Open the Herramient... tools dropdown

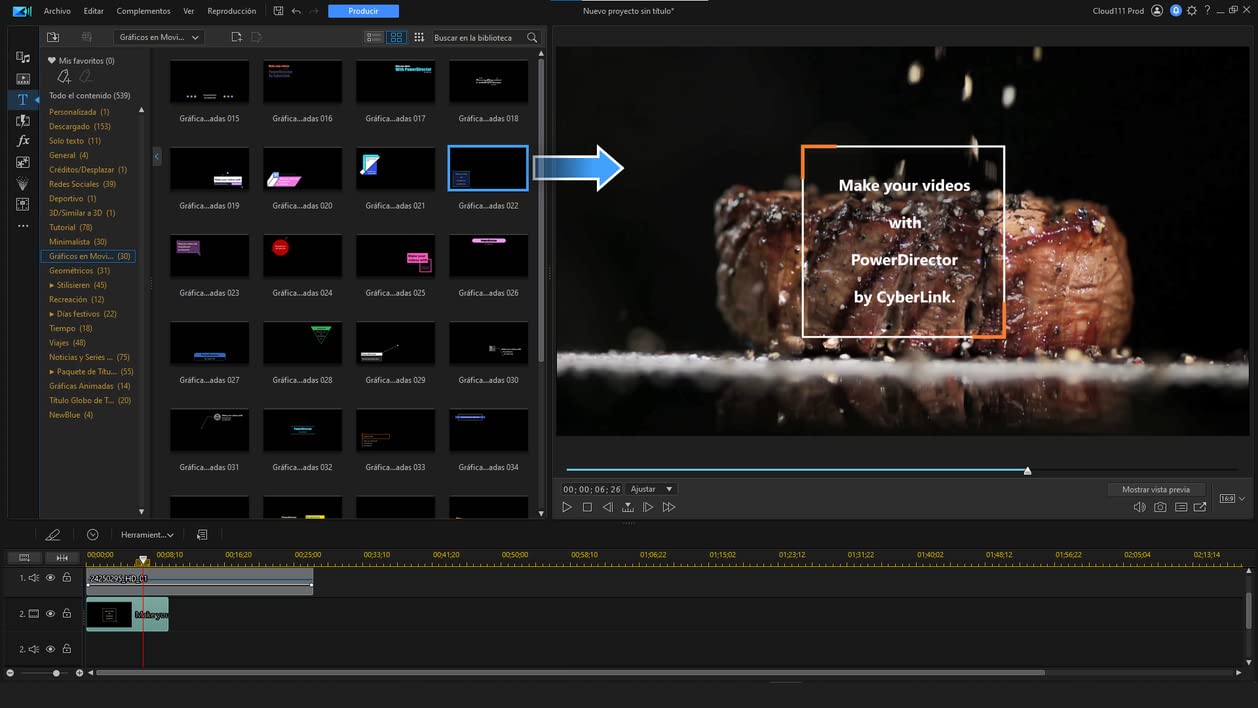click(147, 535)
